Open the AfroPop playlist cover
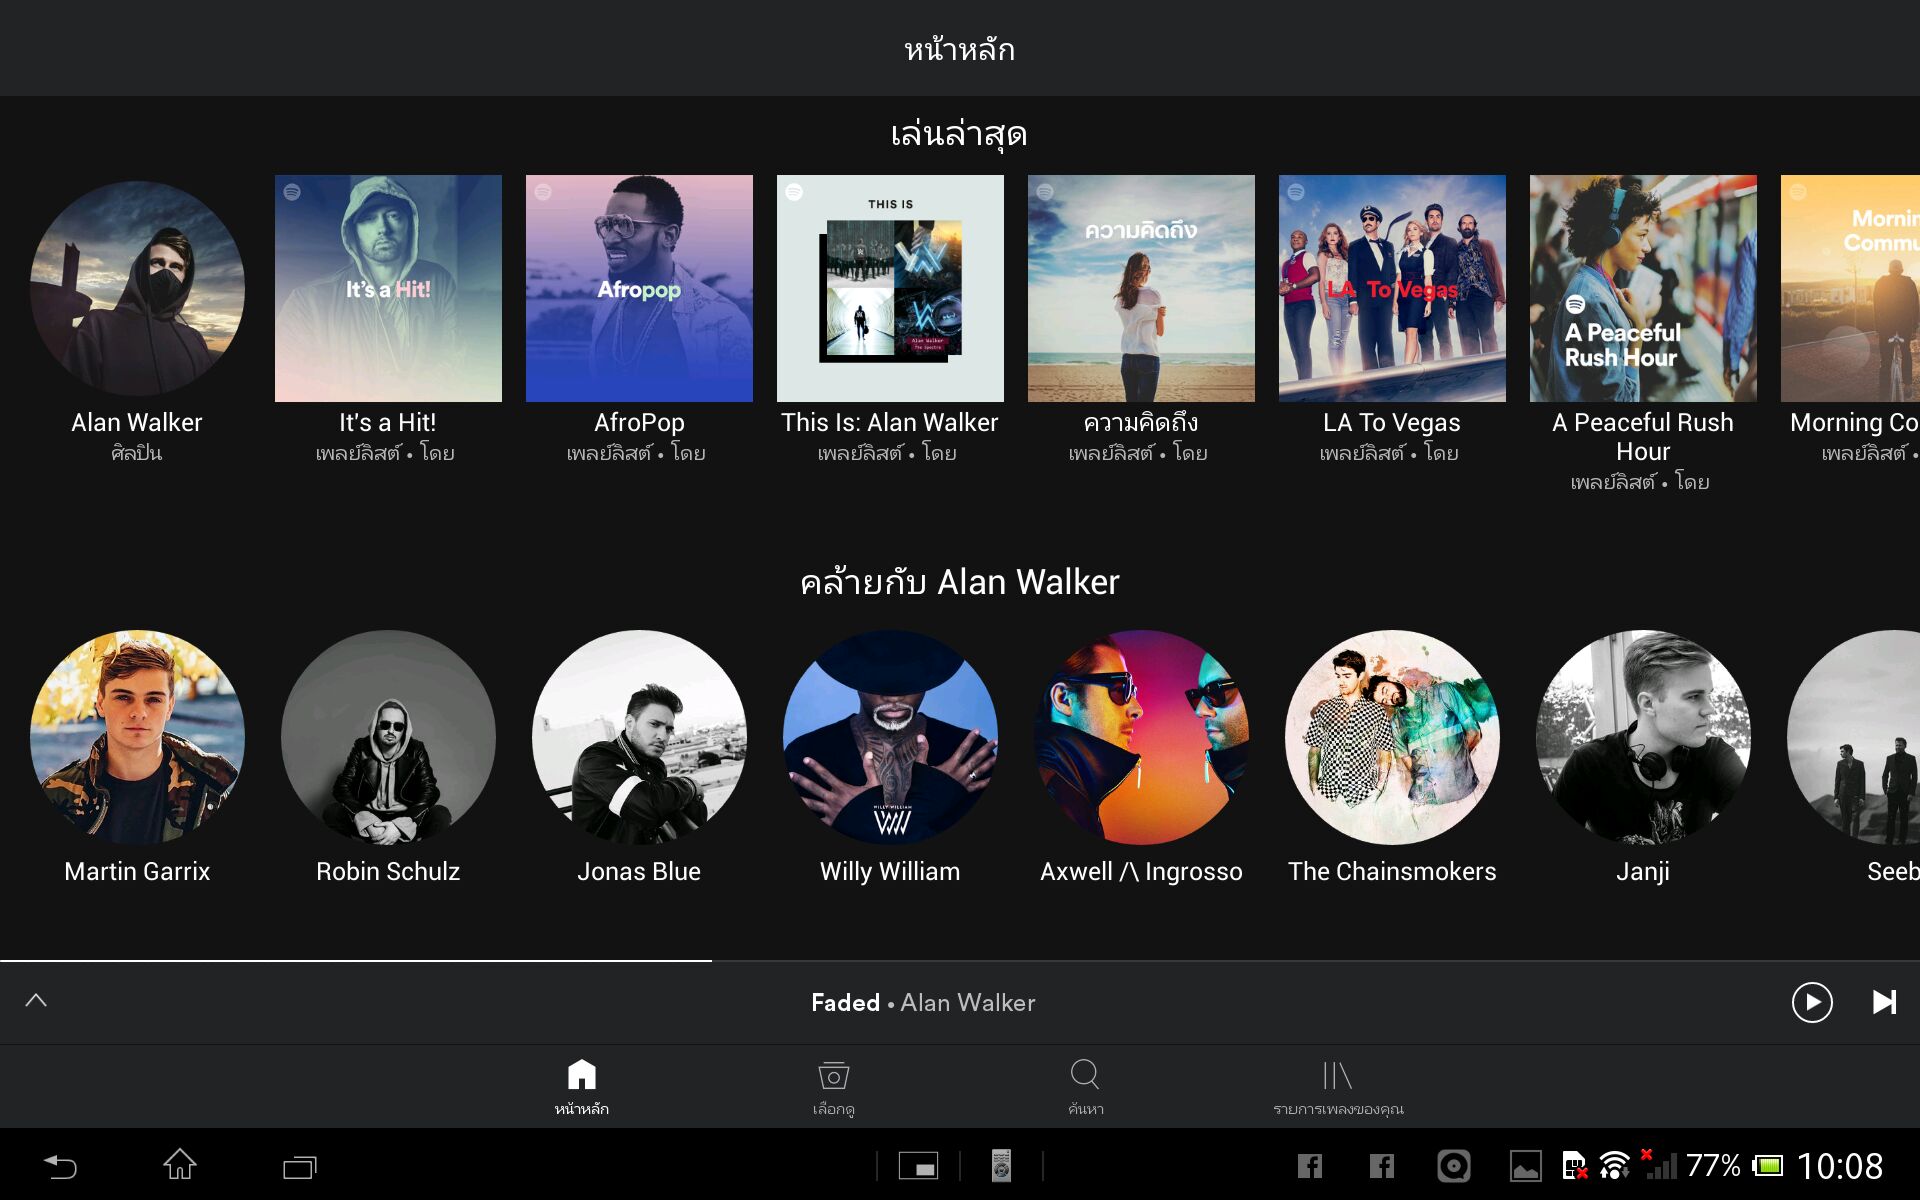1920x1200 pixels. point(639,288)
